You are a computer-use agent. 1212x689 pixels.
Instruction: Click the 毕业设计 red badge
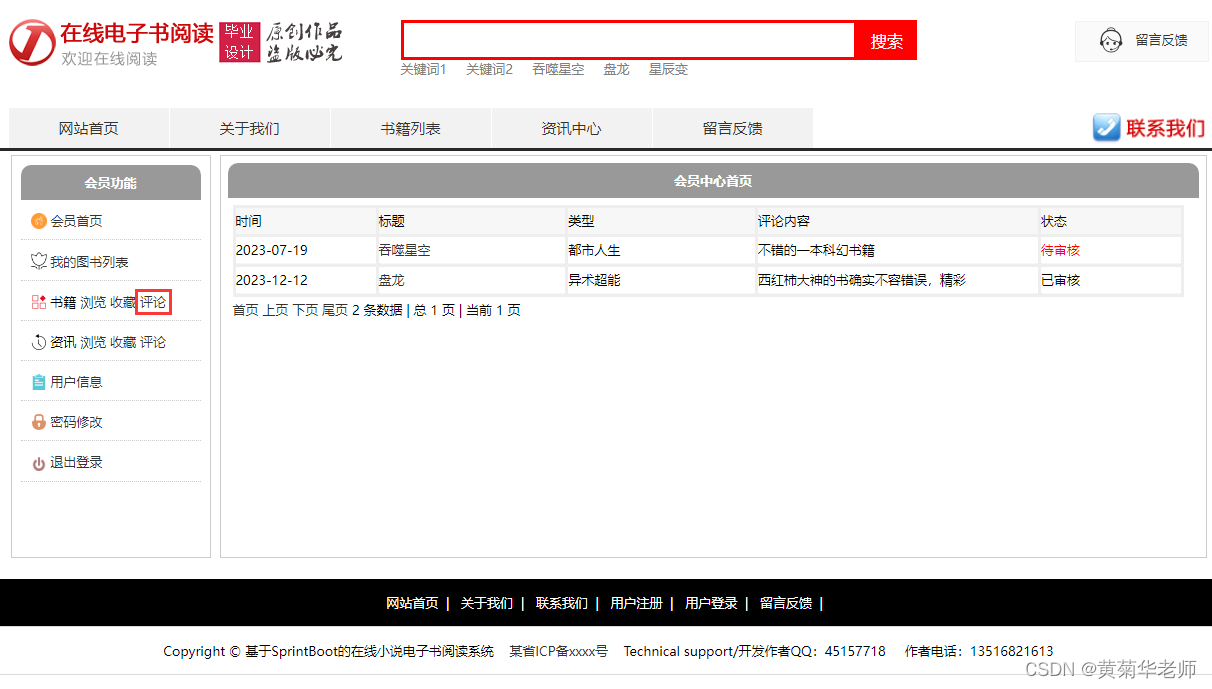click(239, 42)
